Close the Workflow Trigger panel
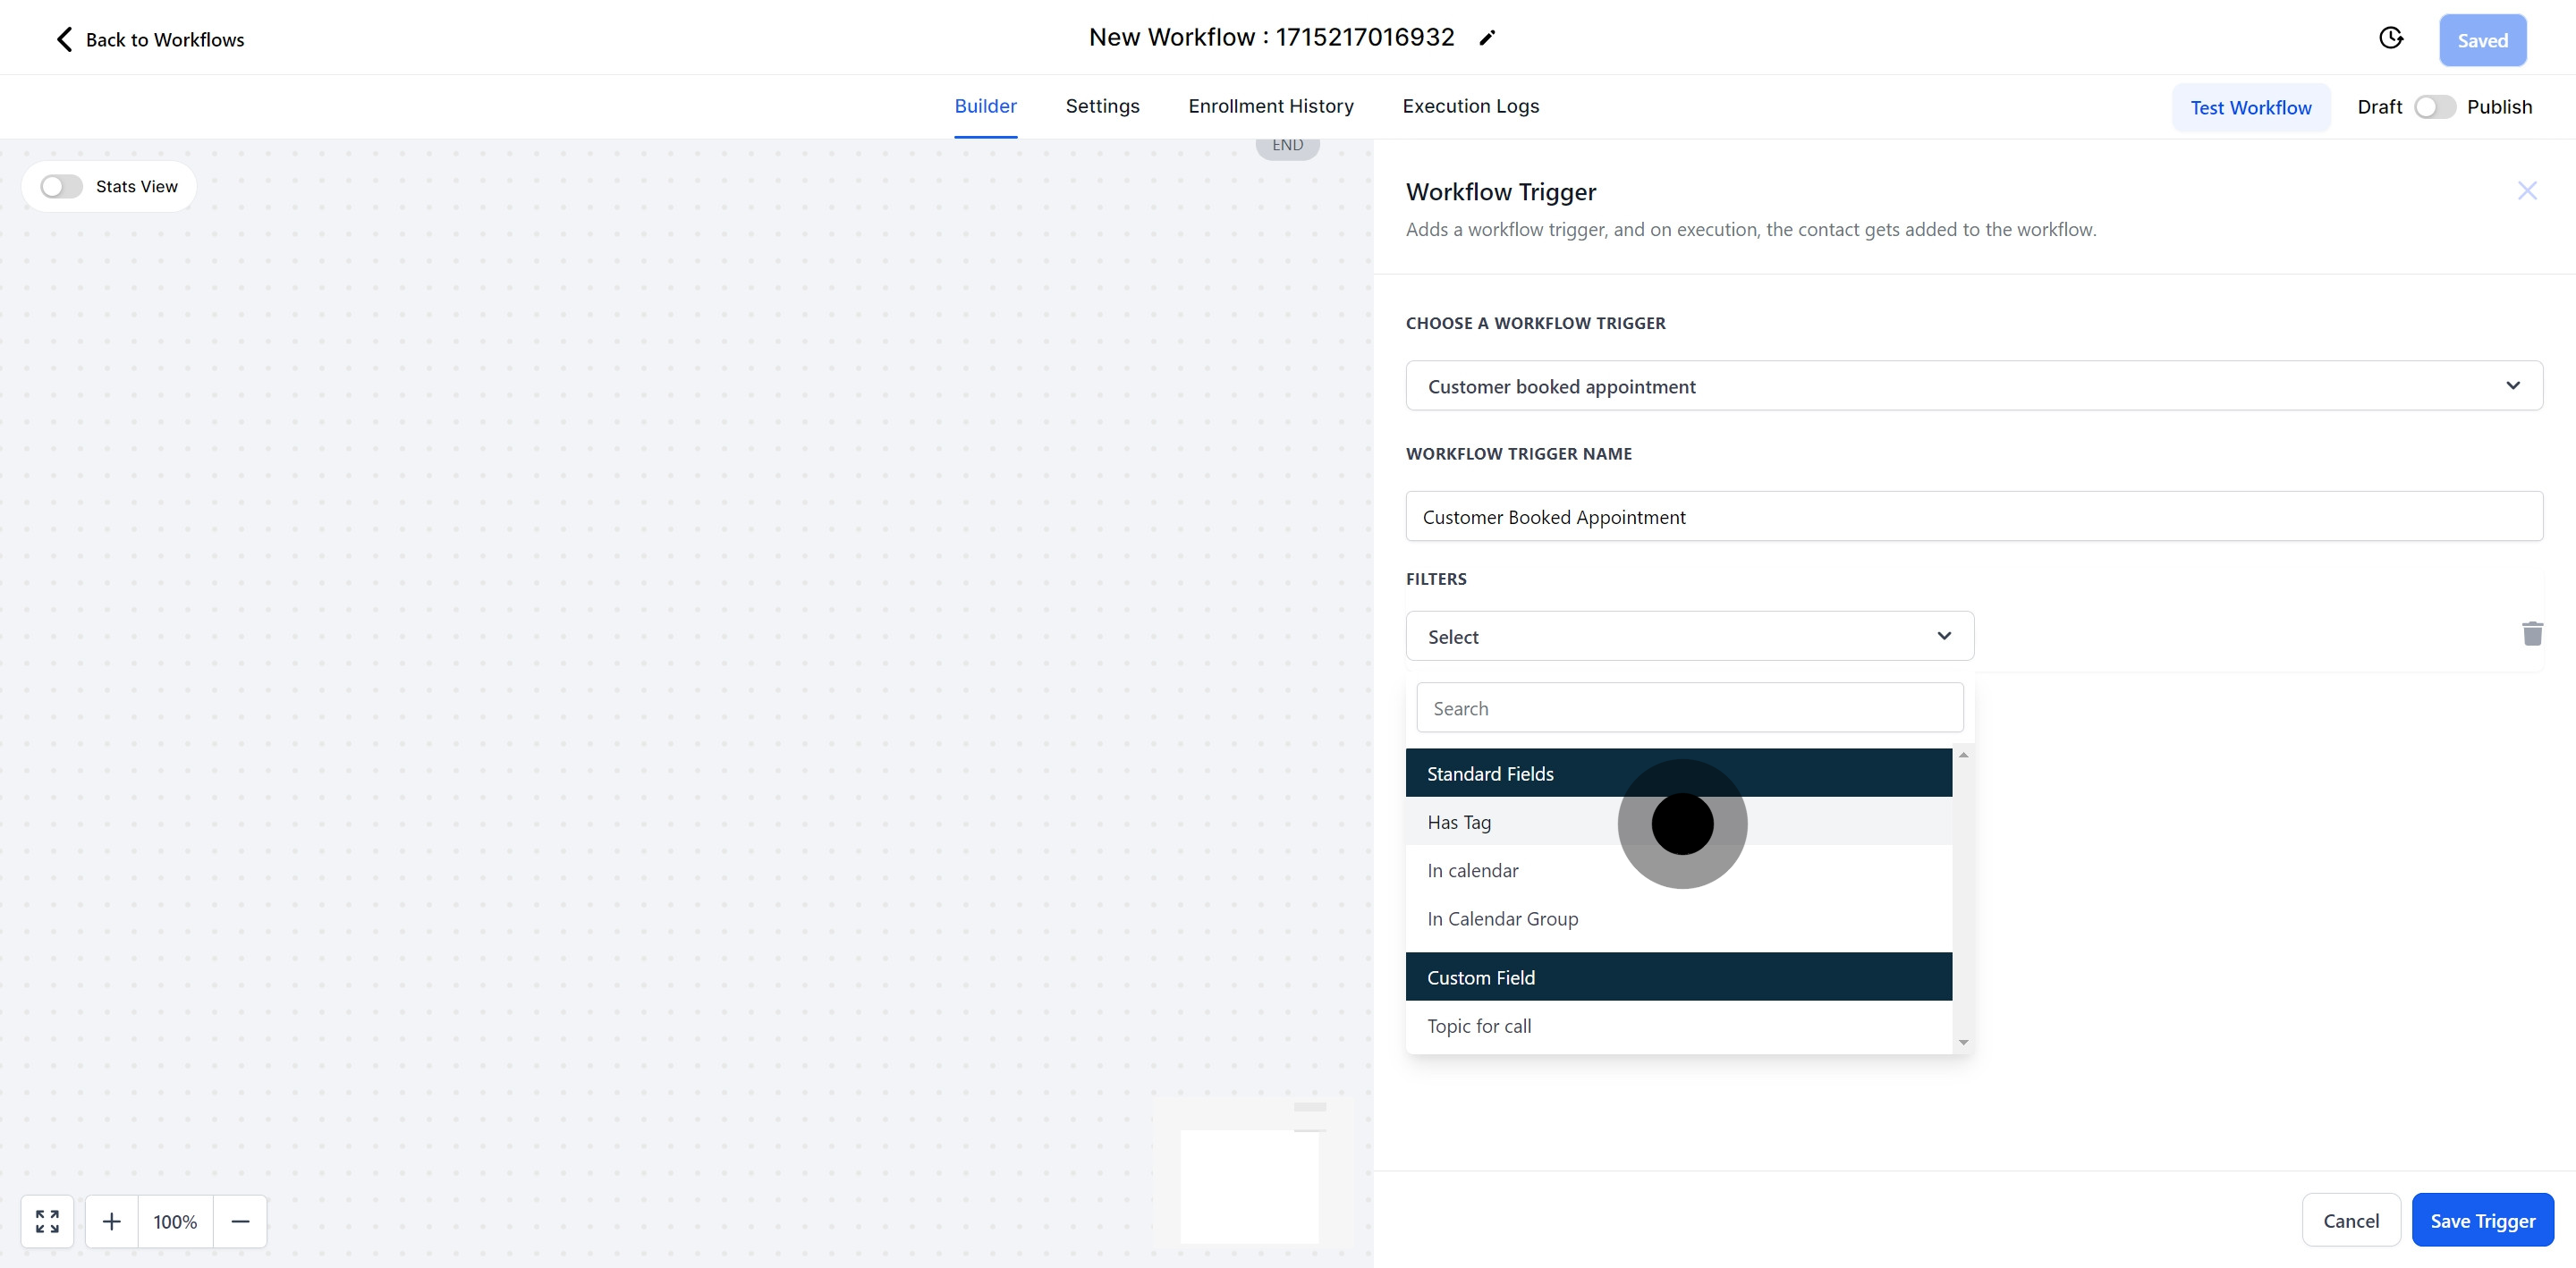Screen dimensions: 2576x1268 [x=2527, y=191]
